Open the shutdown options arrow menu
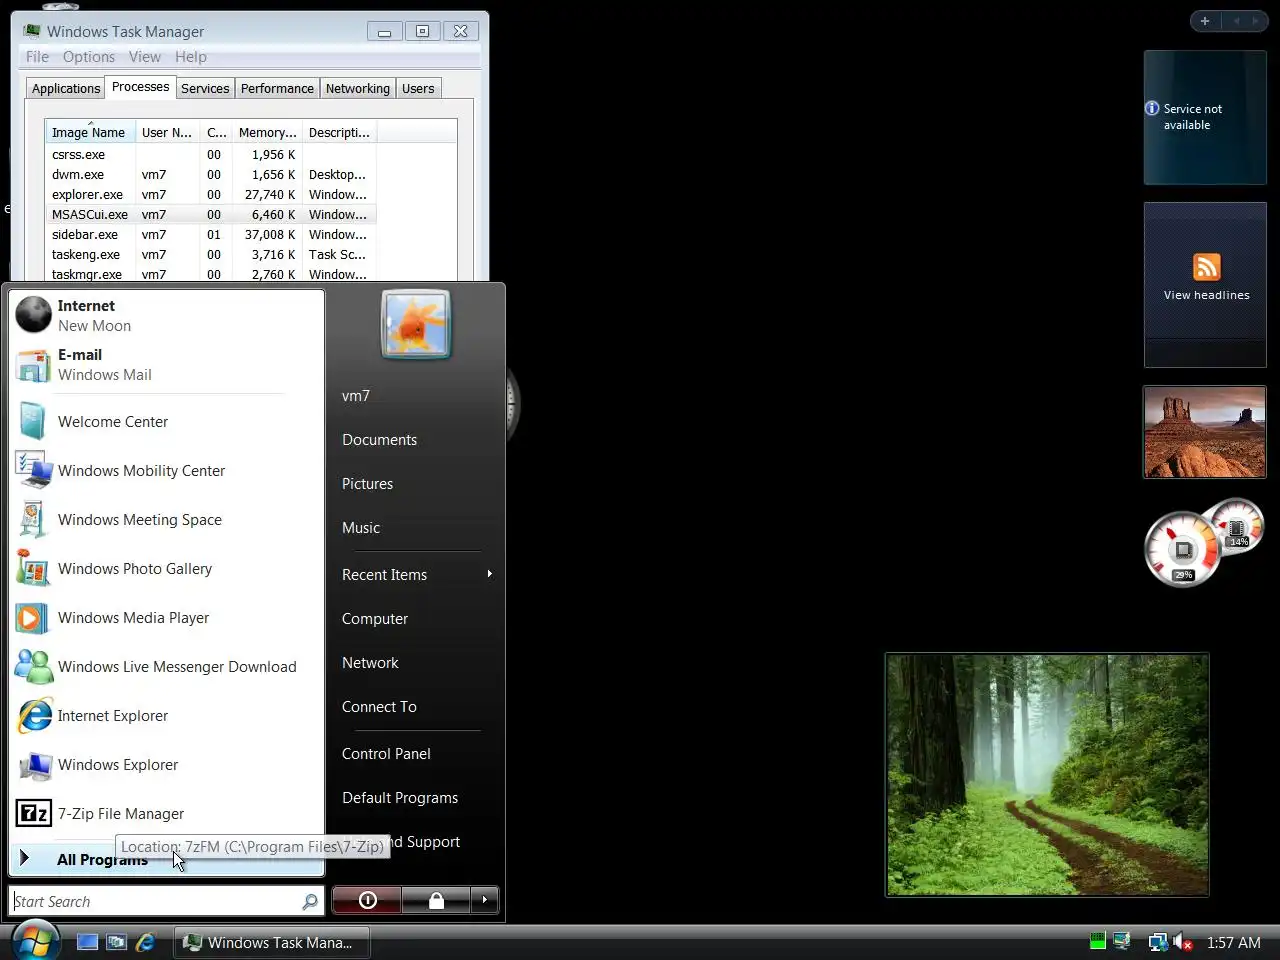 coord(484,900)
